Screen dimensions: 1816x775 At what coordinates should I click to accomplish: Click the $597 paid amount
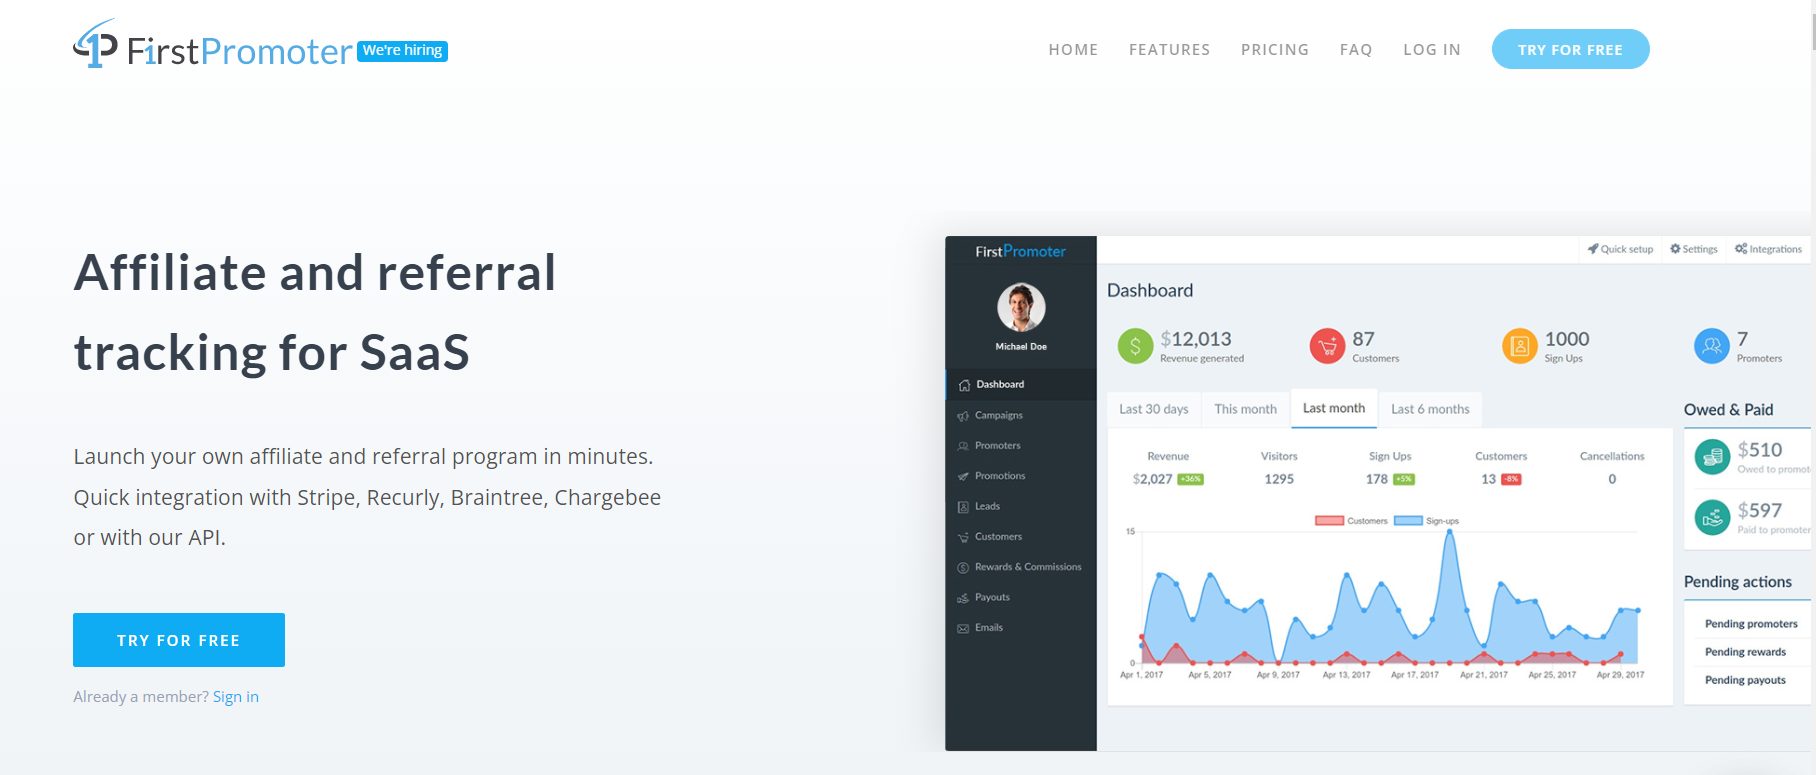(1760, 510)
